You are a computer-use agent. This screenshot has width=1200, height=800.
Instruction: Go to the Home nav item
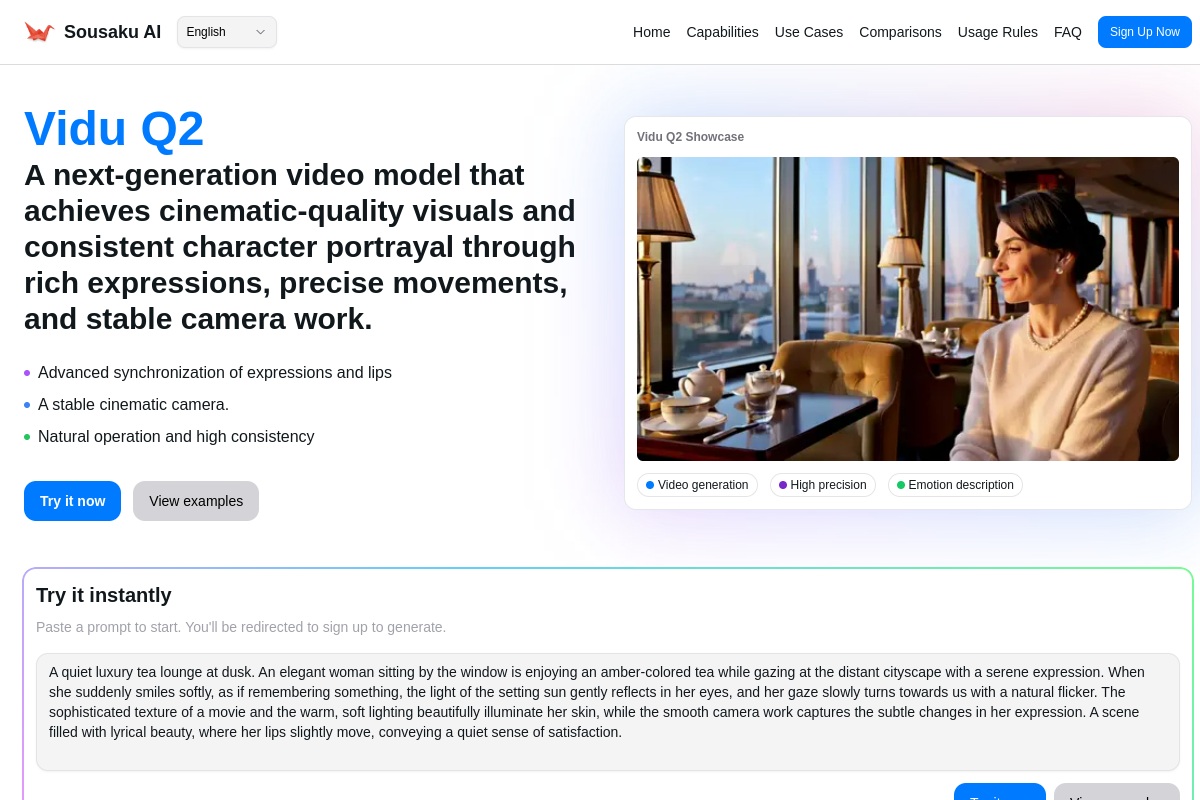click(651, 32)
